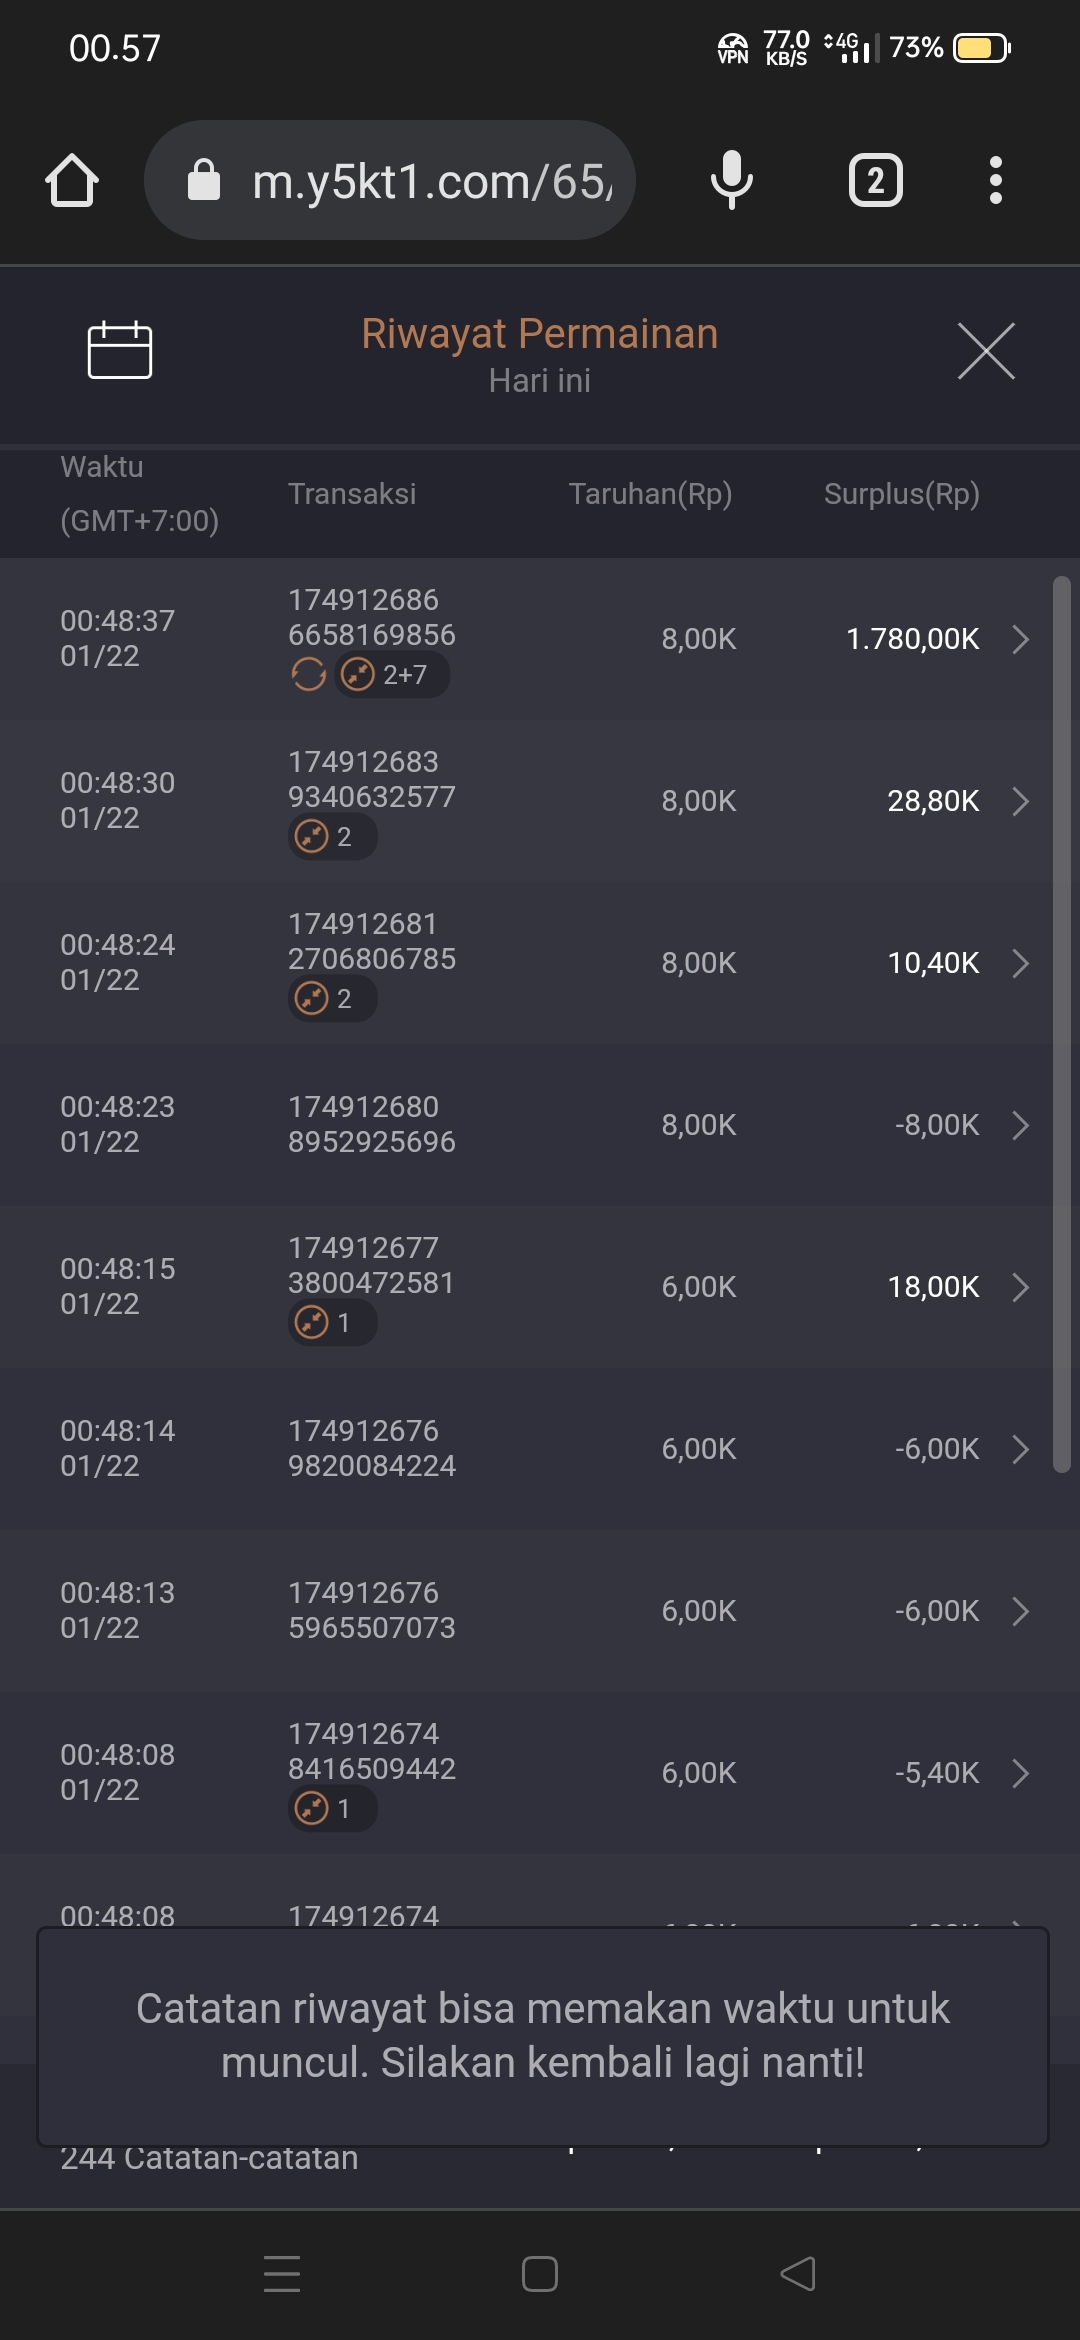Tap the Android back navigation button
1080x2340 pixels.
click(x=798, y=2273)
